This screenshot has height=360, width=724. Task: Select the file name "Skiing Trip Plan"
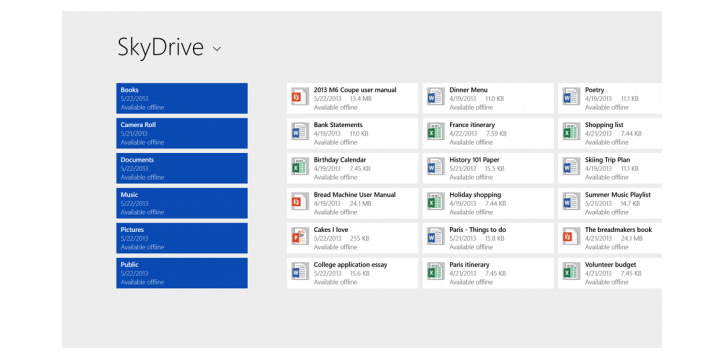click(x=608, y=160)
